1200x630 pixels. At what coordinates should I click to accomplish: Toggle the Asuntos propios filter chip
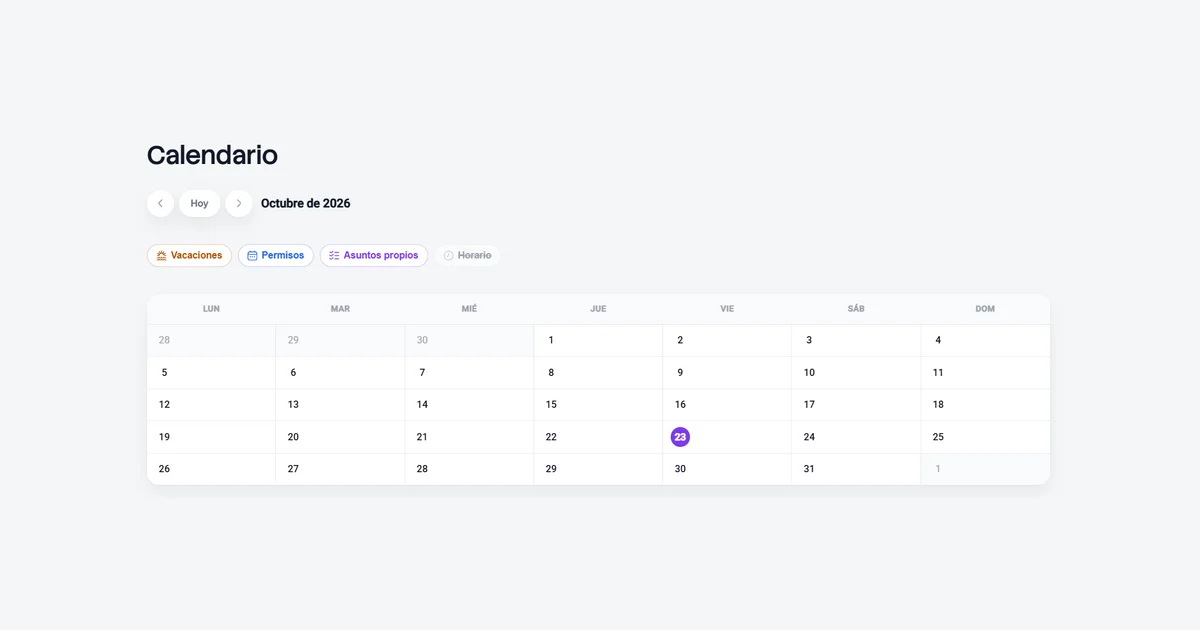pyautogui.click(x=374, y=256)
